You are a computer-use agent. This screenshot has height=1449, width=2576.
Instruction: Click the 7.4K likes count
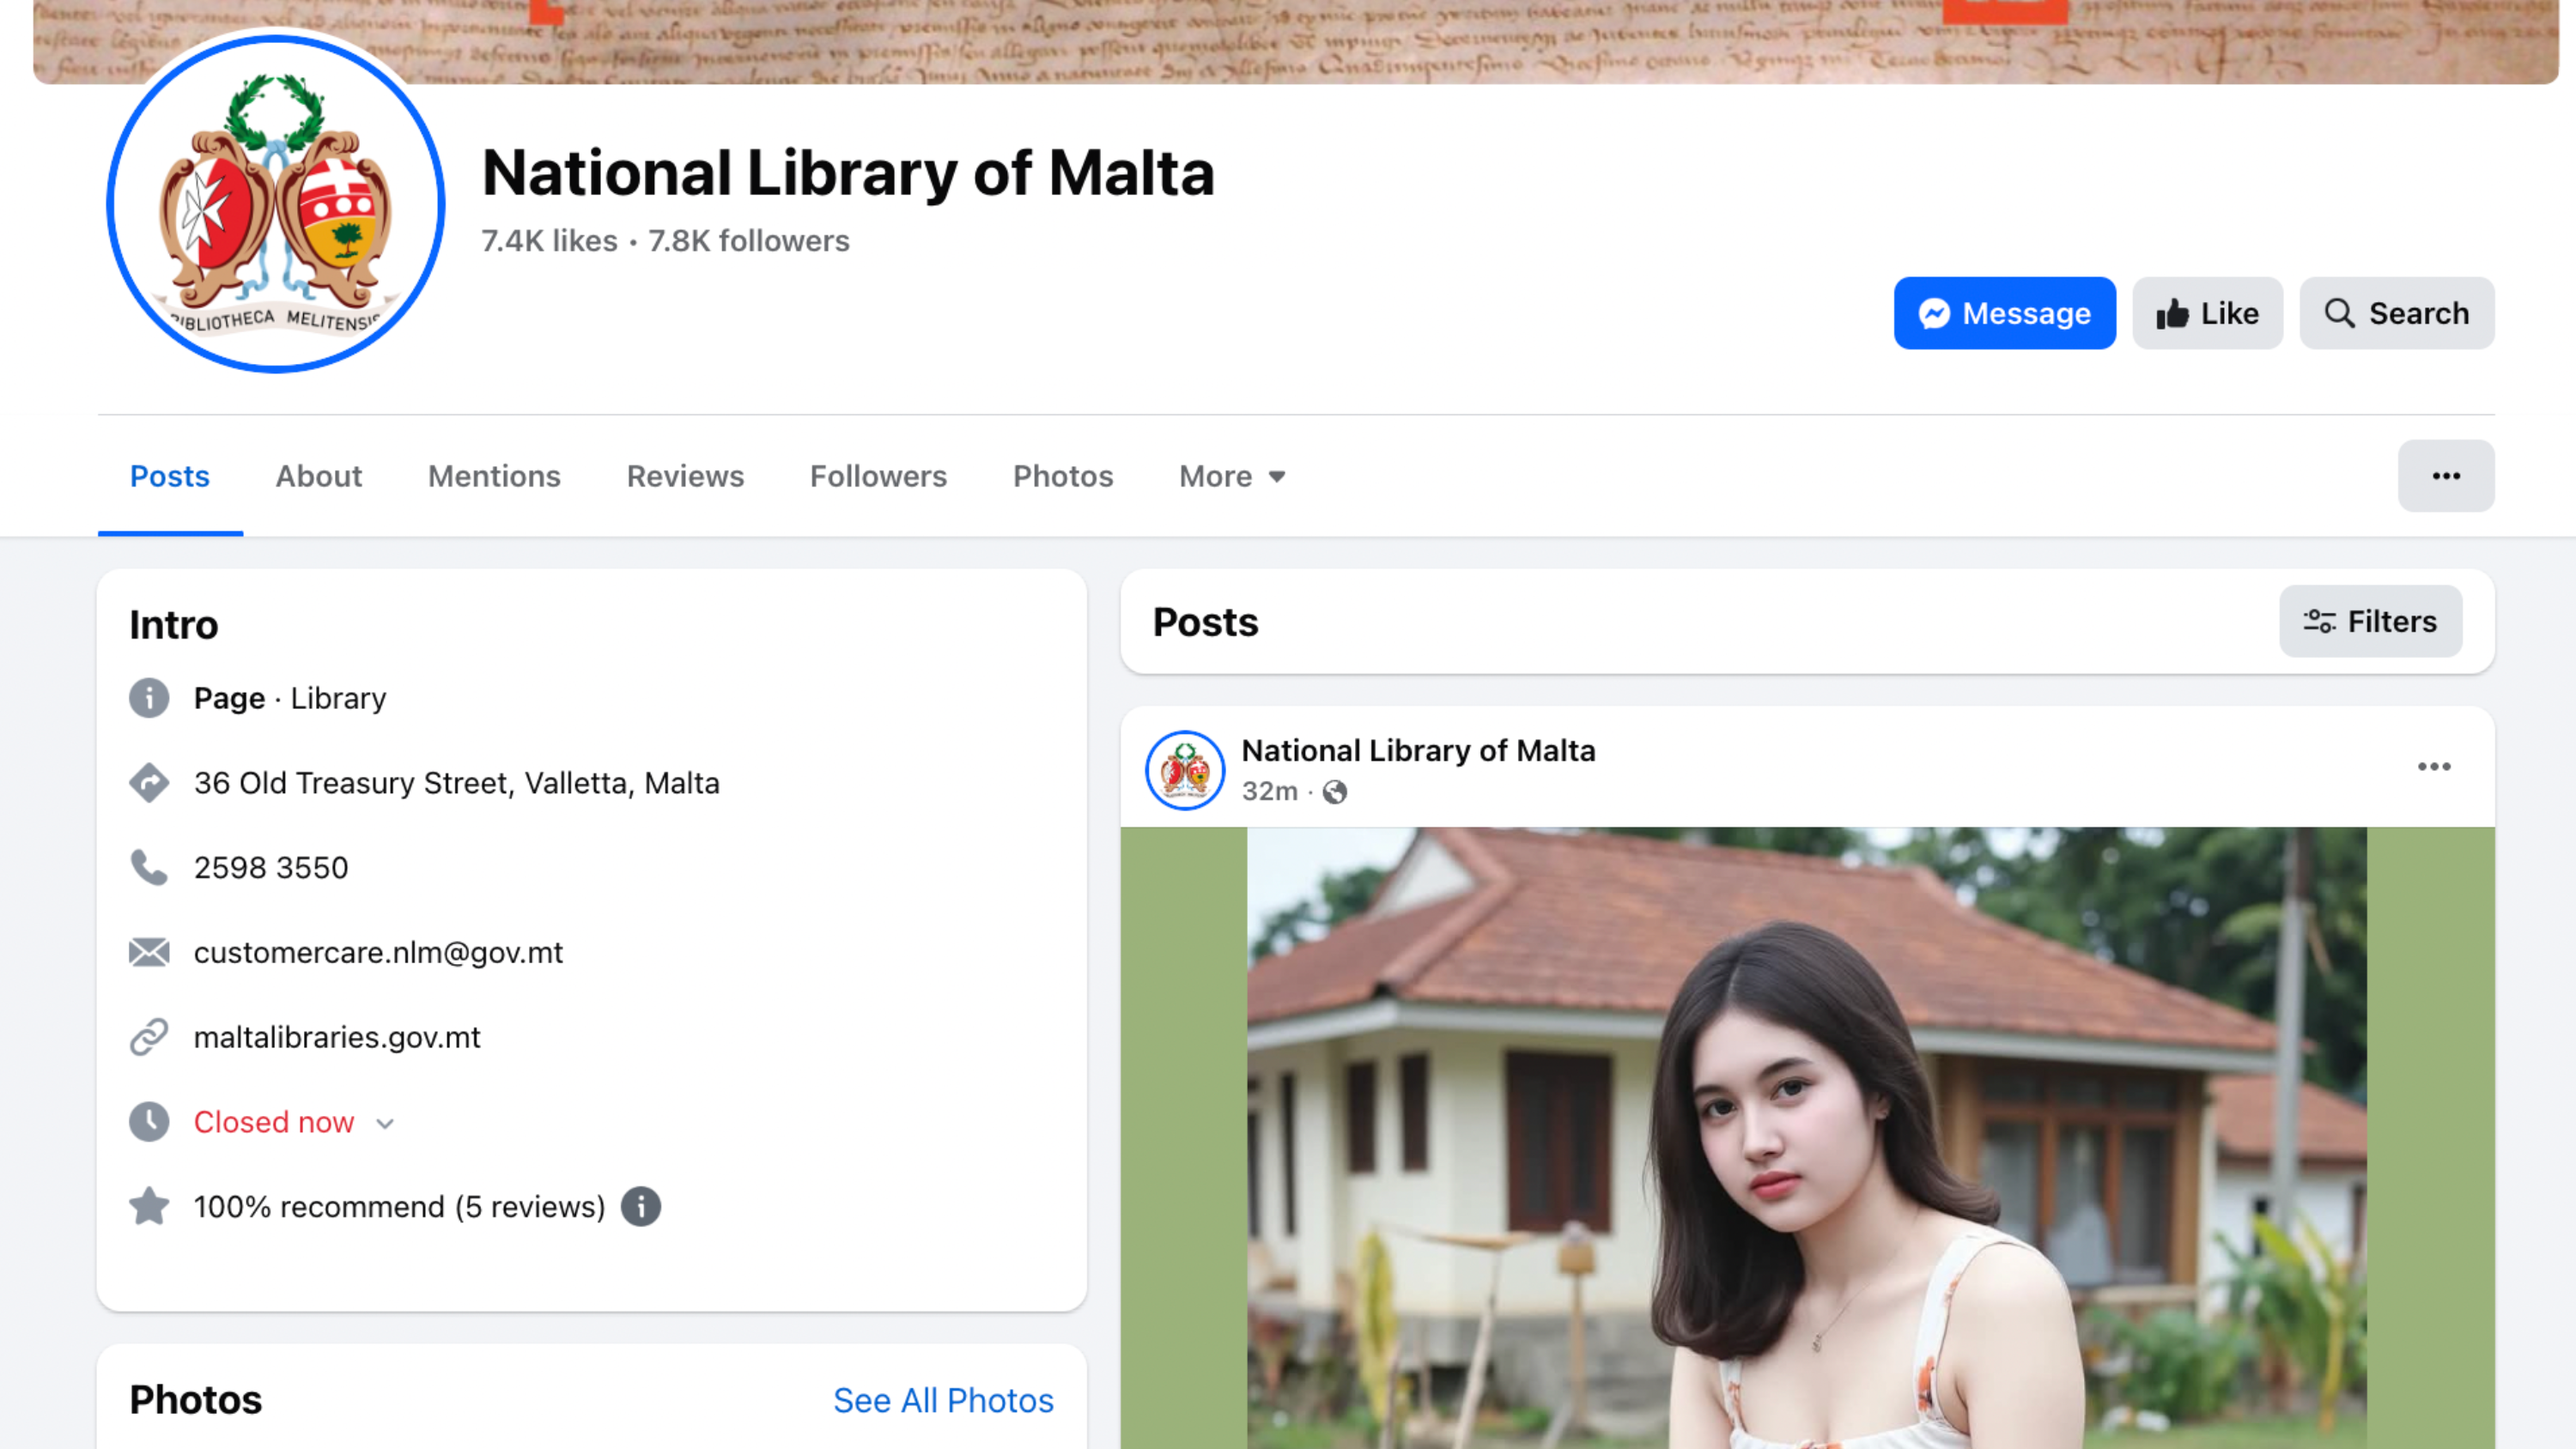(549, 241)
